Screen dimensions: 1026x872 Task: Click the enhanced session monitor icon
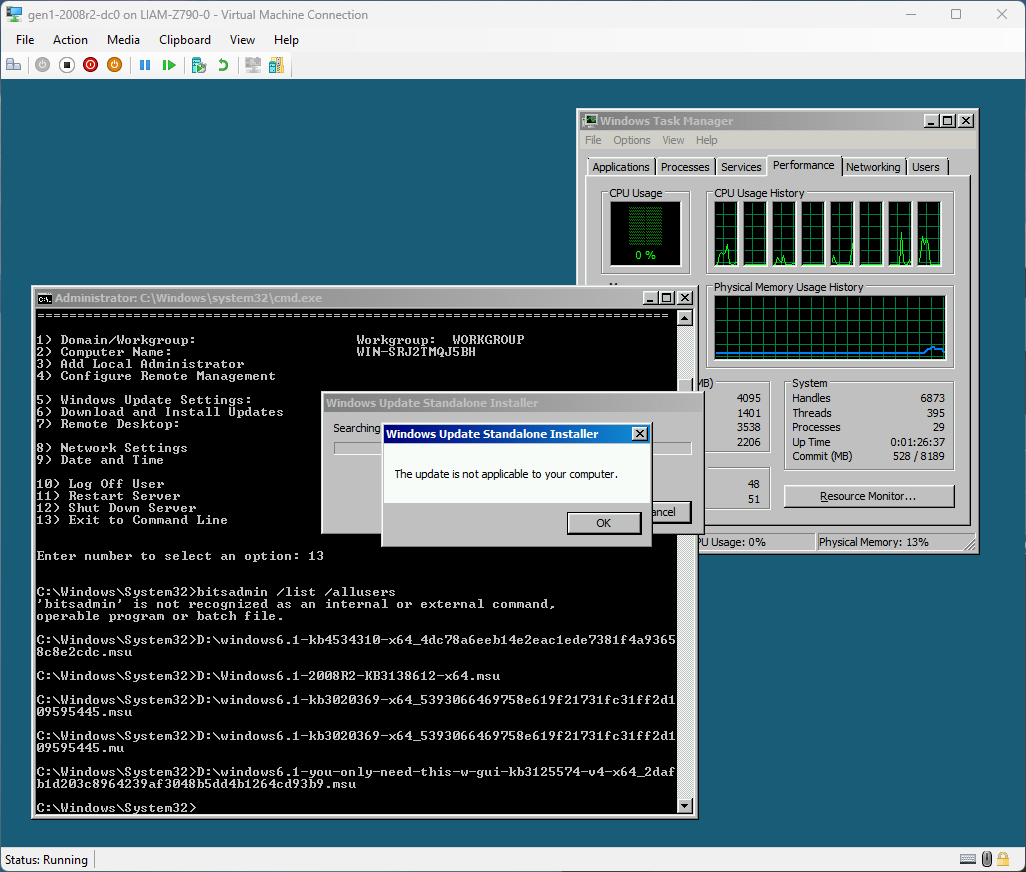(x=253, y=65)
